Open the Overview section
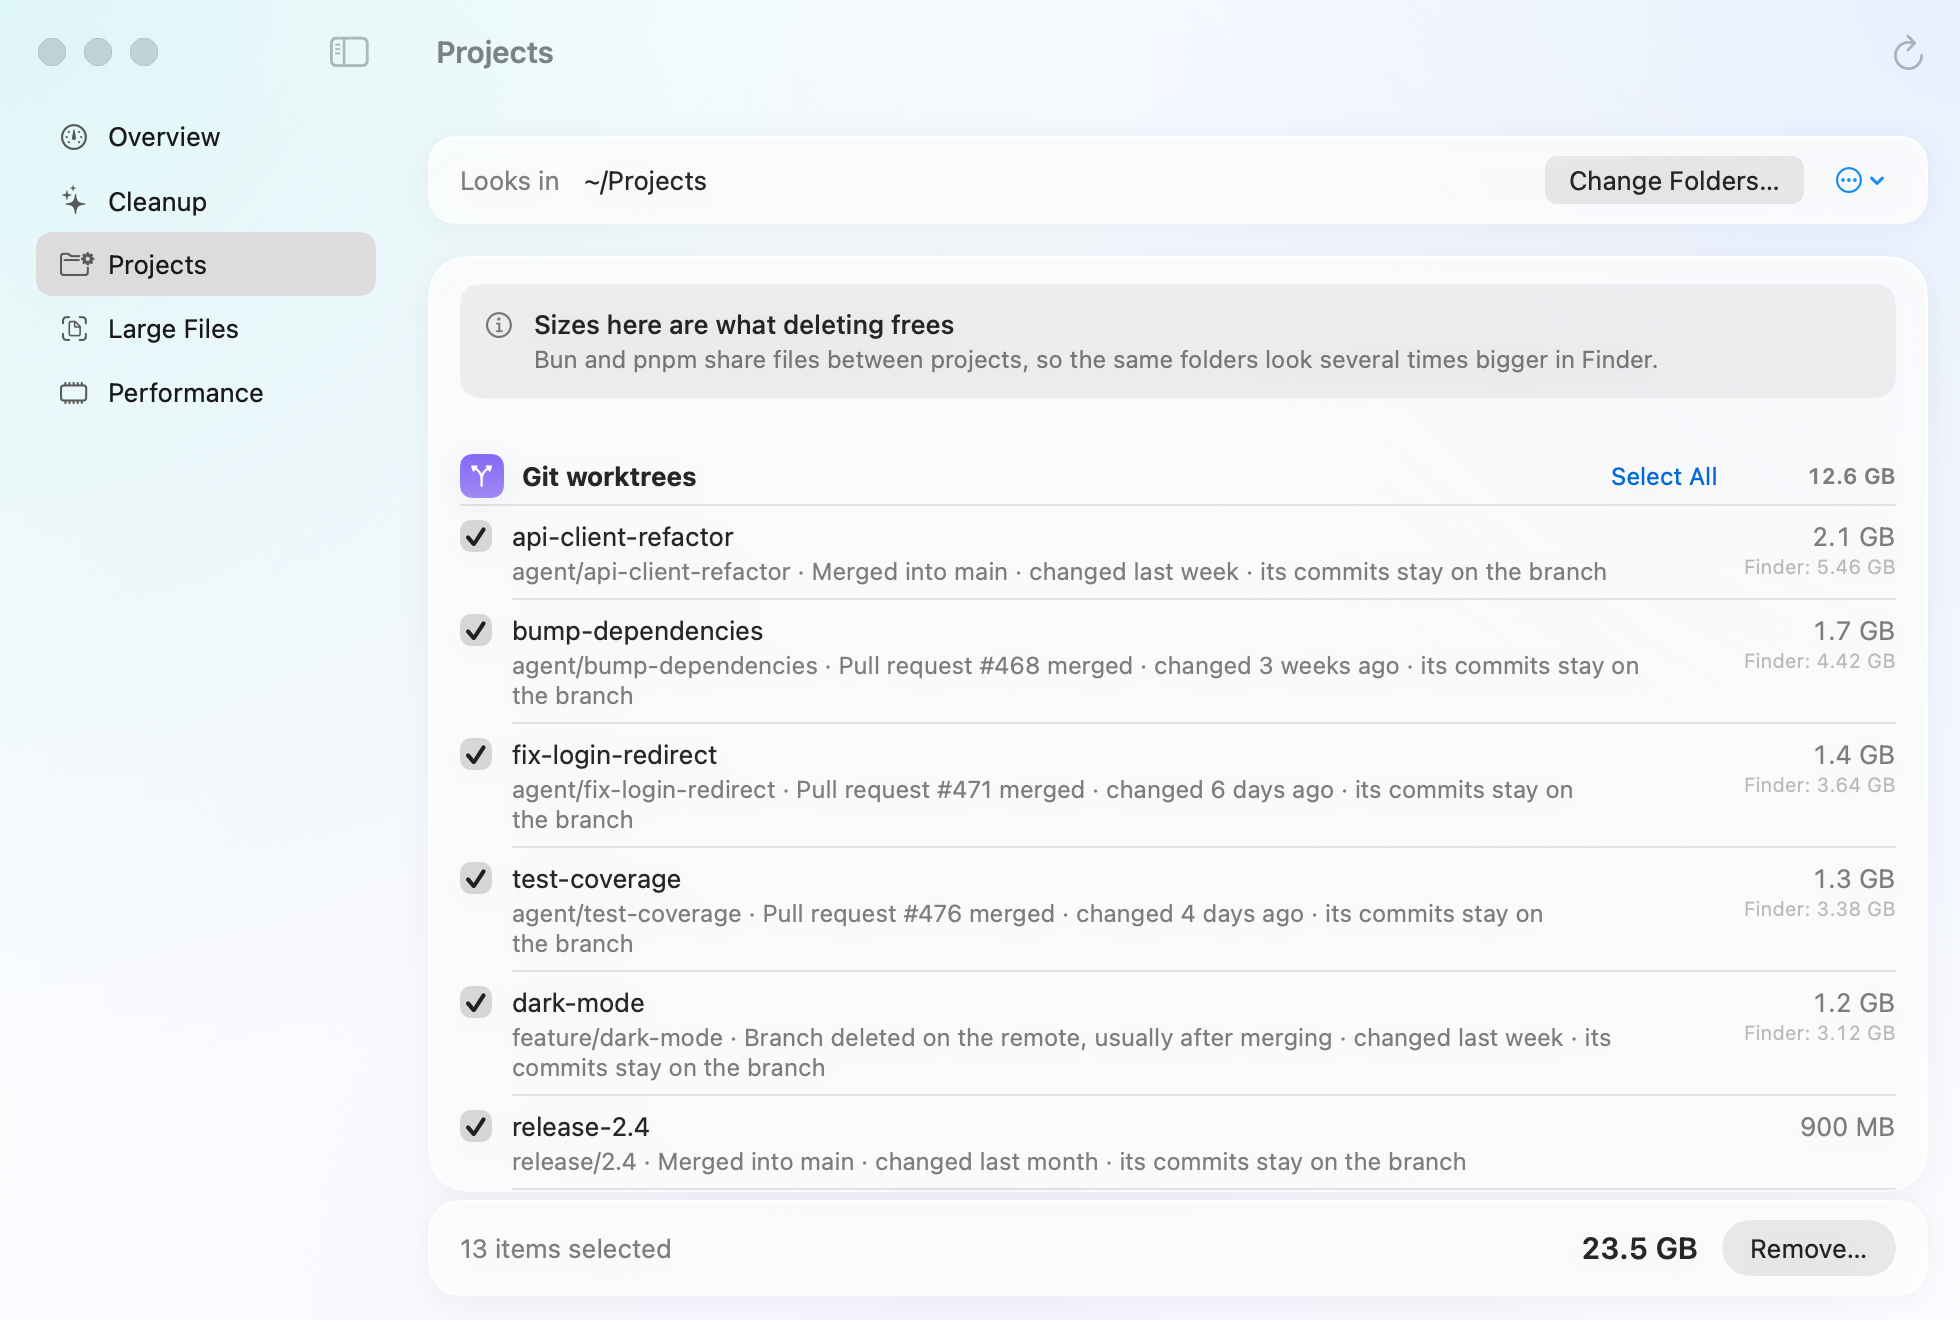1960x1320 pixels. click(x=206, y=137)
